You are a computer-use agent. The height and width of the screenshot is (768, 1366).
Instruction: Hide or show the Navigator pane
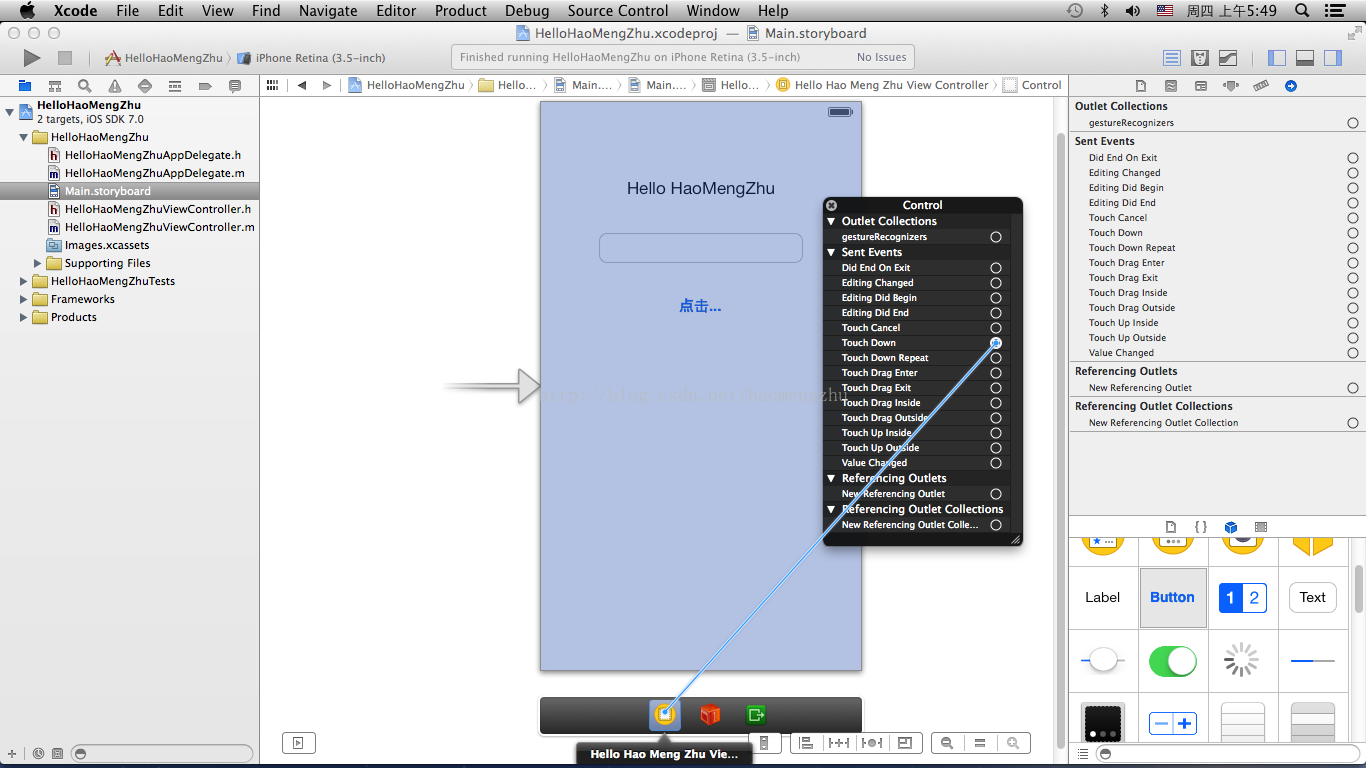[x=1277, y=58]
